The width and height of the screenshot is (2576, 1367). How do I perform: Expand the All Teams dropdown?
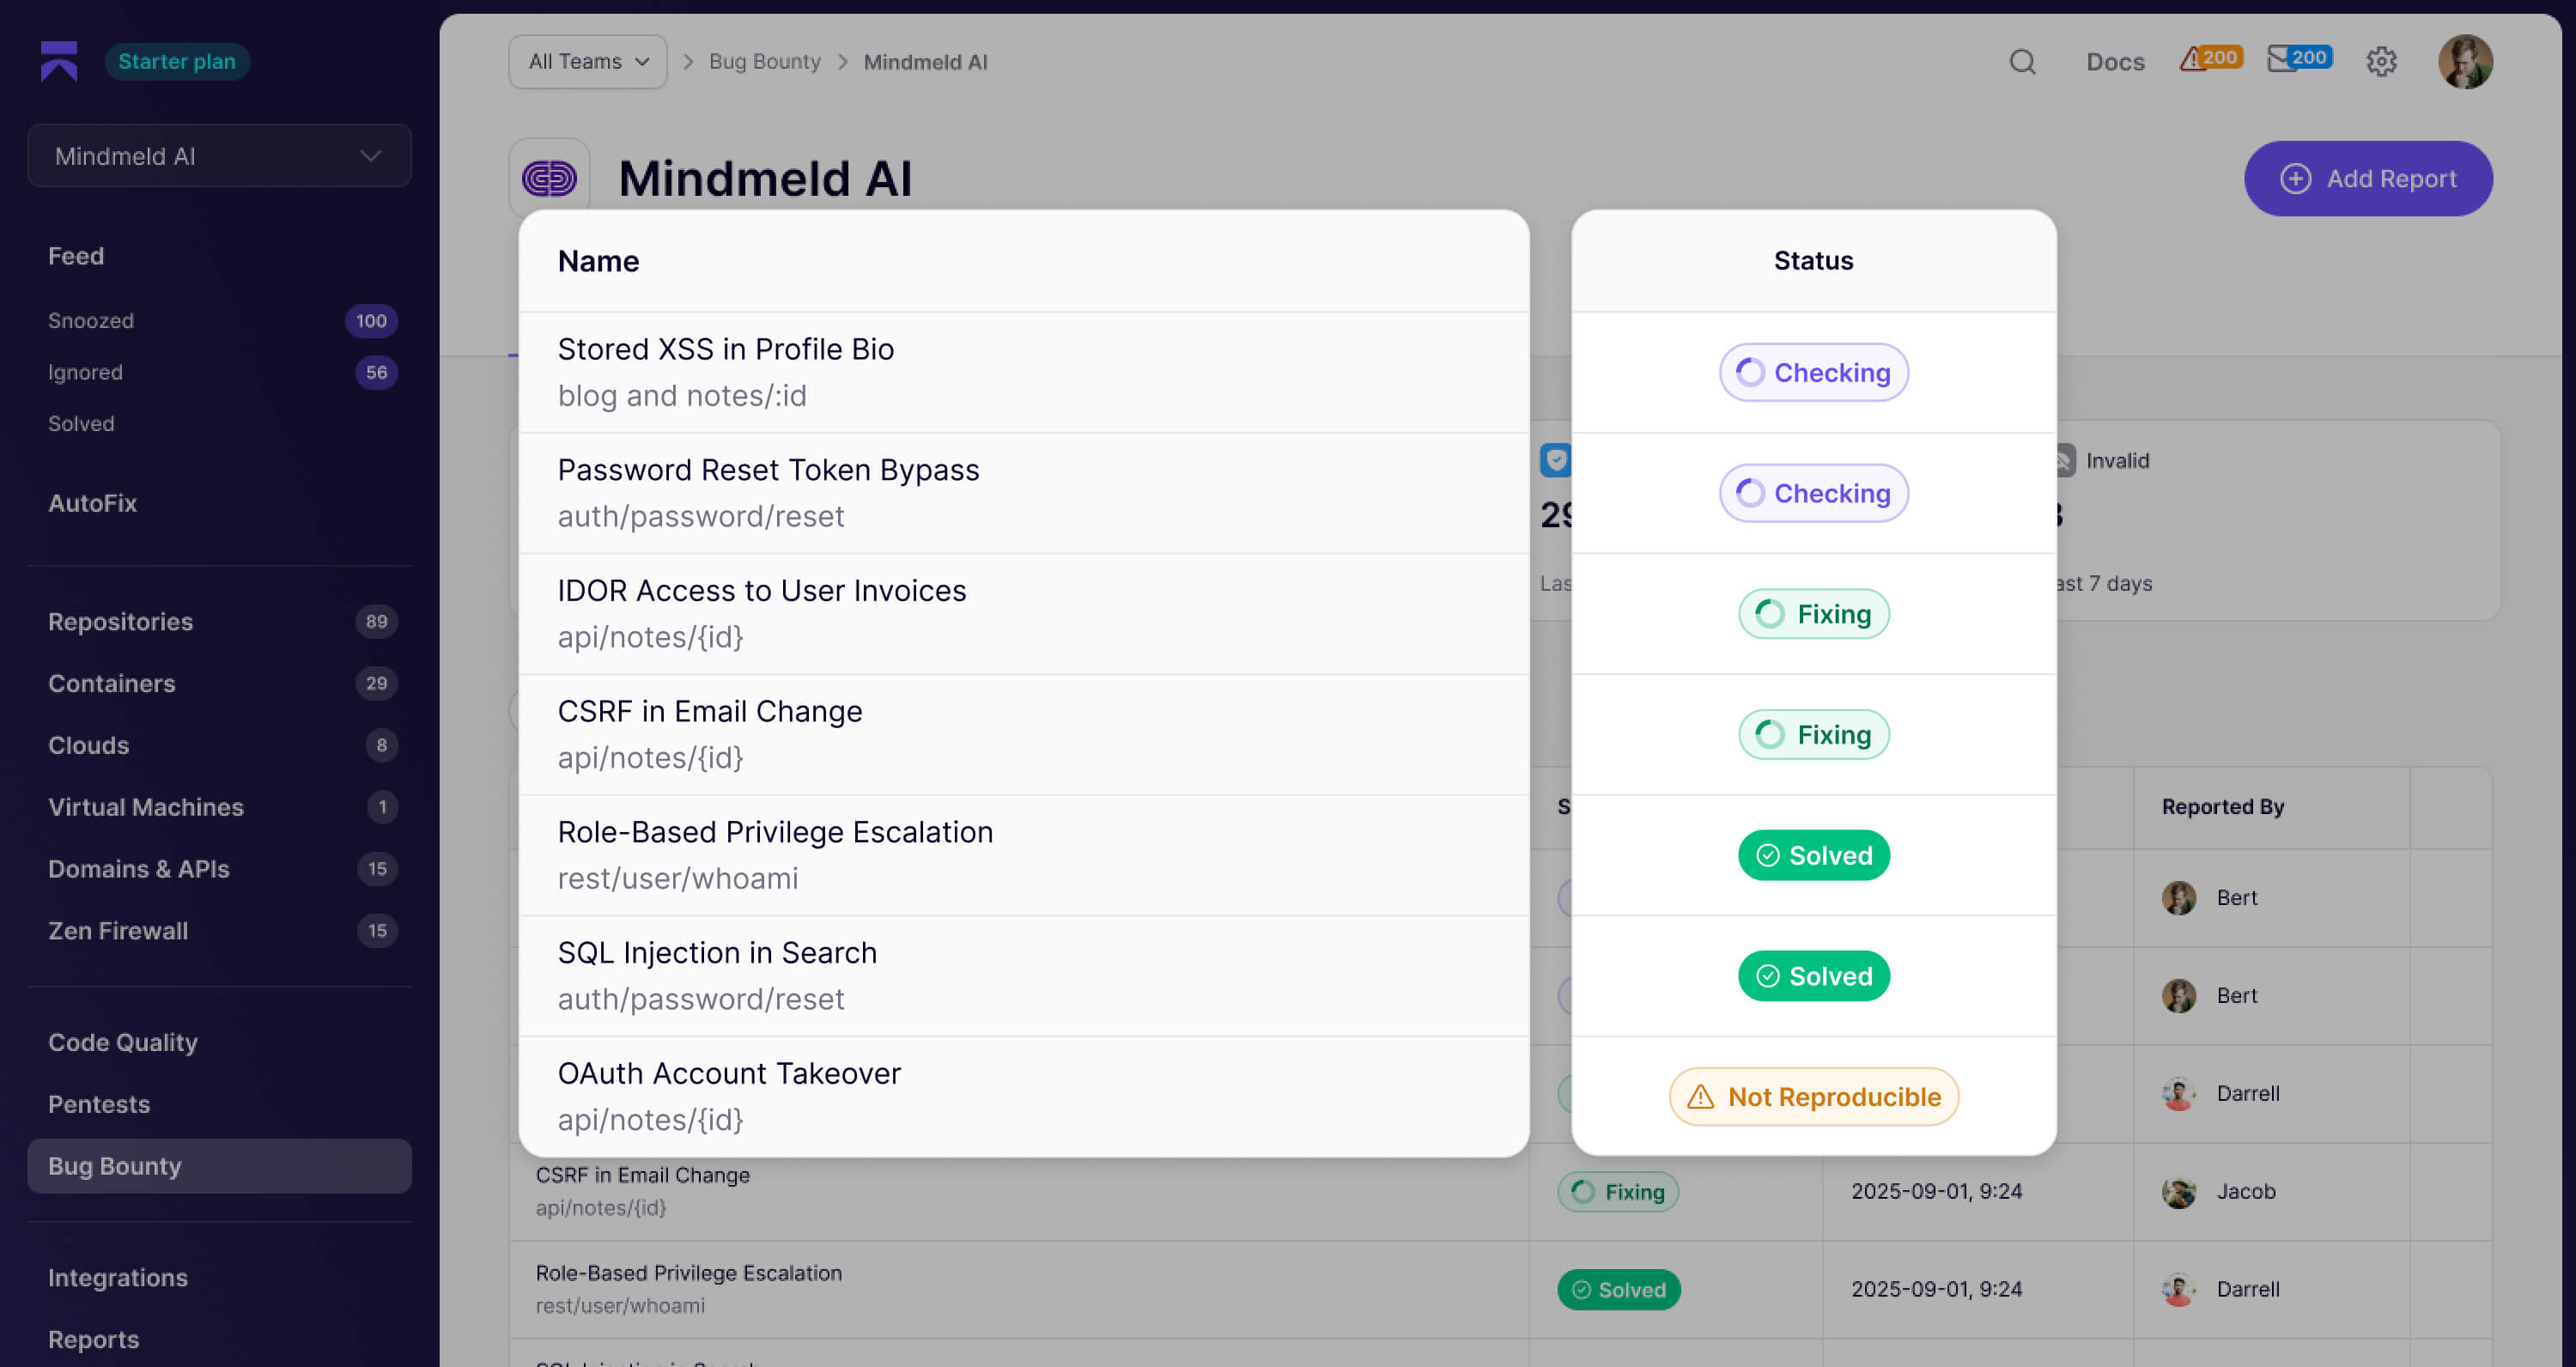588,62
